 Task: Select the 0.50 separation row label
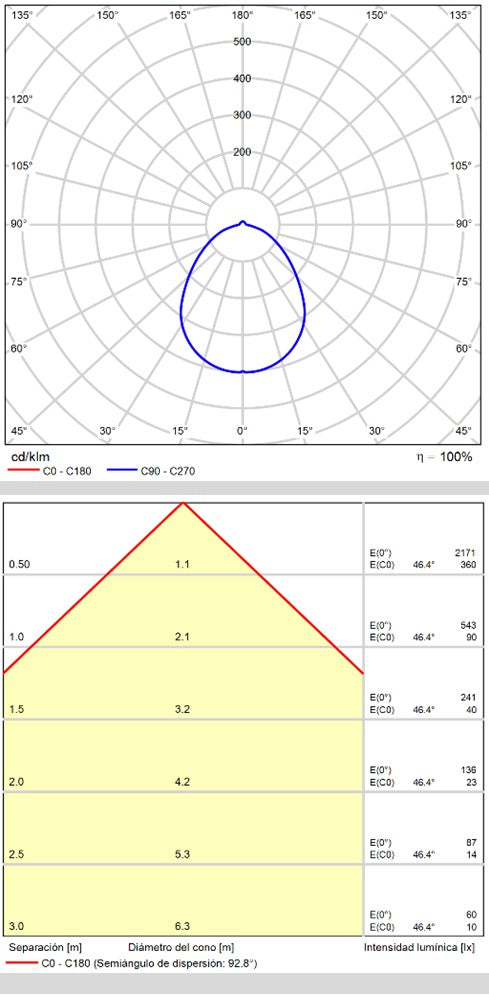coord(19,564)
